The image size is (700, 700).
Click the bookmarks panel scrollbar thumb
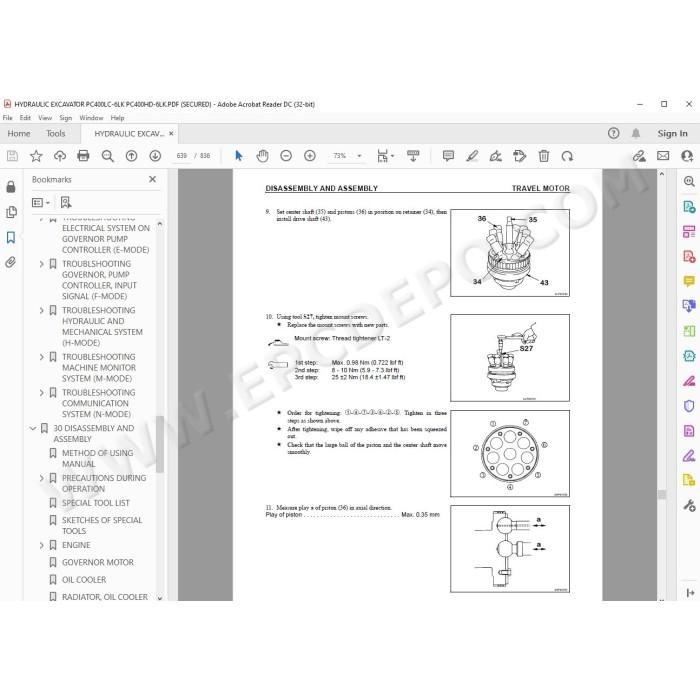(x=159, y=444)
